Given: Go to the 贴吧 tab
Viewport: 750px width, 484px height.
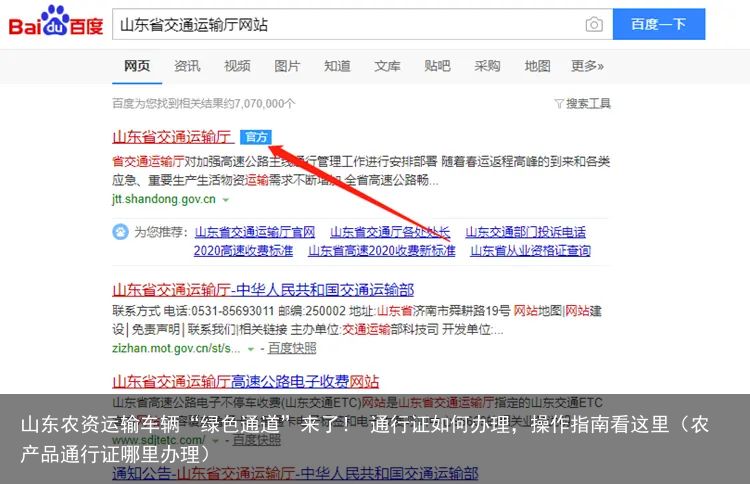Looking at the screenshot, I should tap(437, 66).
